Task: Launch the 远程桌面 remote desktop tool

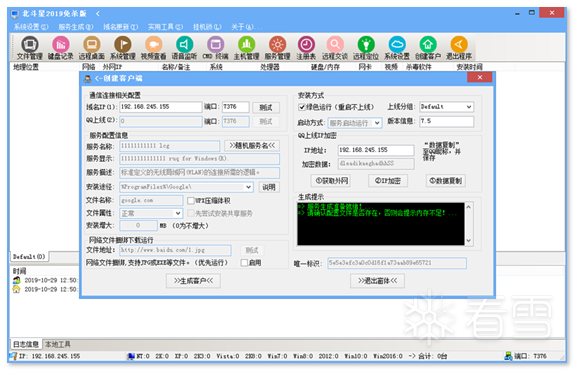Action: [92, 48]
